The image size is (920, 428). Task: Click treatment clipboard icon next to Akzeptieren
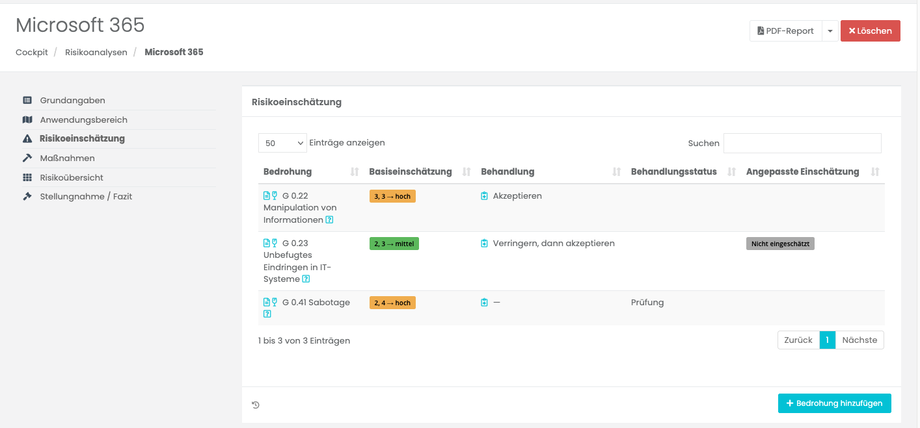(485, 196)
